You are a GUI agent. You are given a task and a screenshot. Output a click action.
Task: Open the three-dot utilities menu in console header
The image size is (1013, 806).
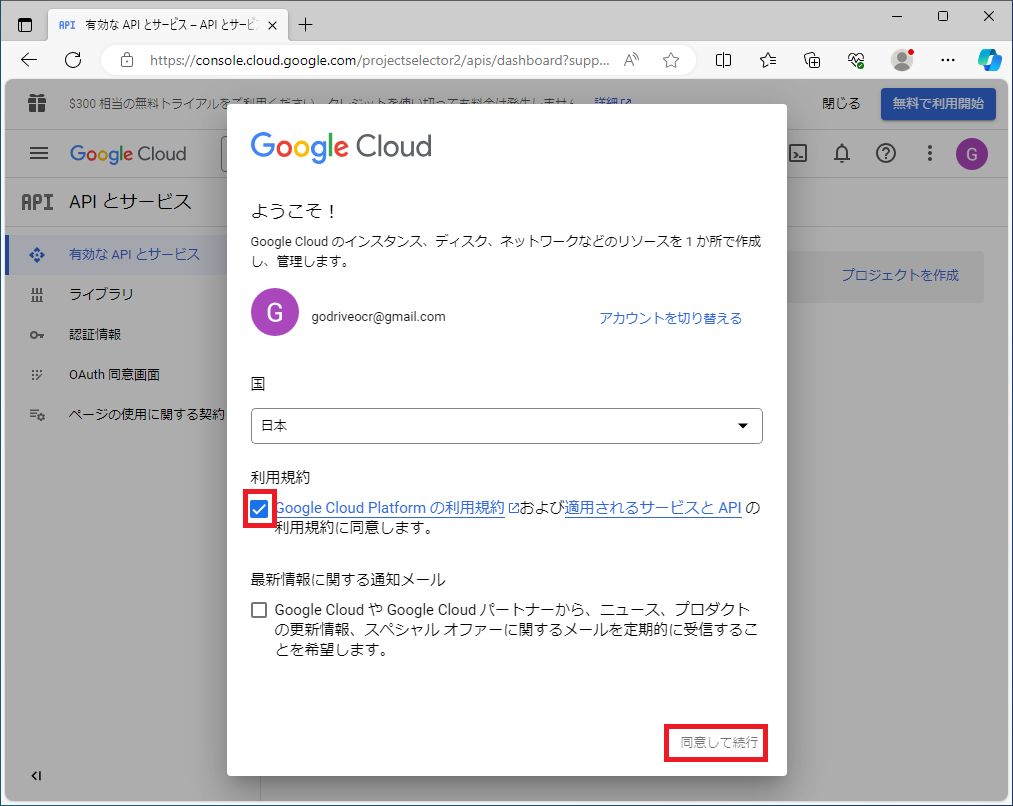(930, 154)
